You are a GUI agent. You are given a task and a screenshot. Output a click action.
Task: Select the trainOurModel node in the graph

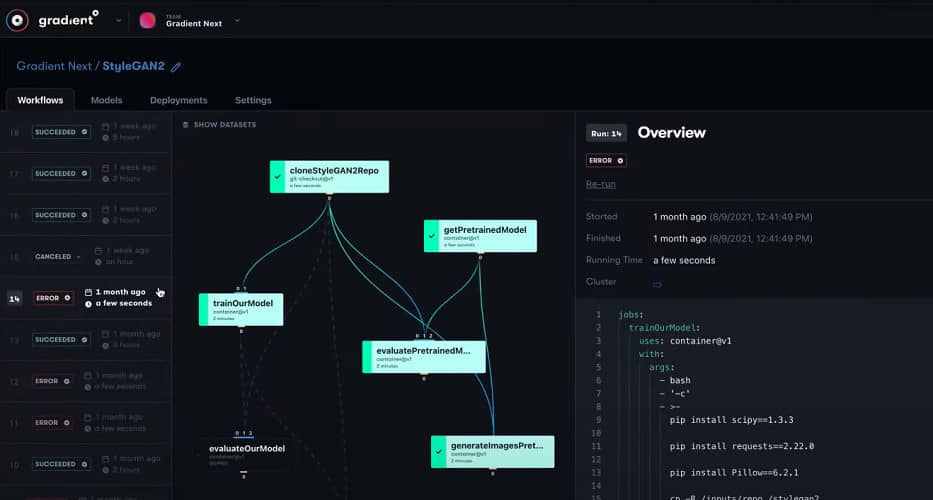pyautogui.click(x=241, y=309)
